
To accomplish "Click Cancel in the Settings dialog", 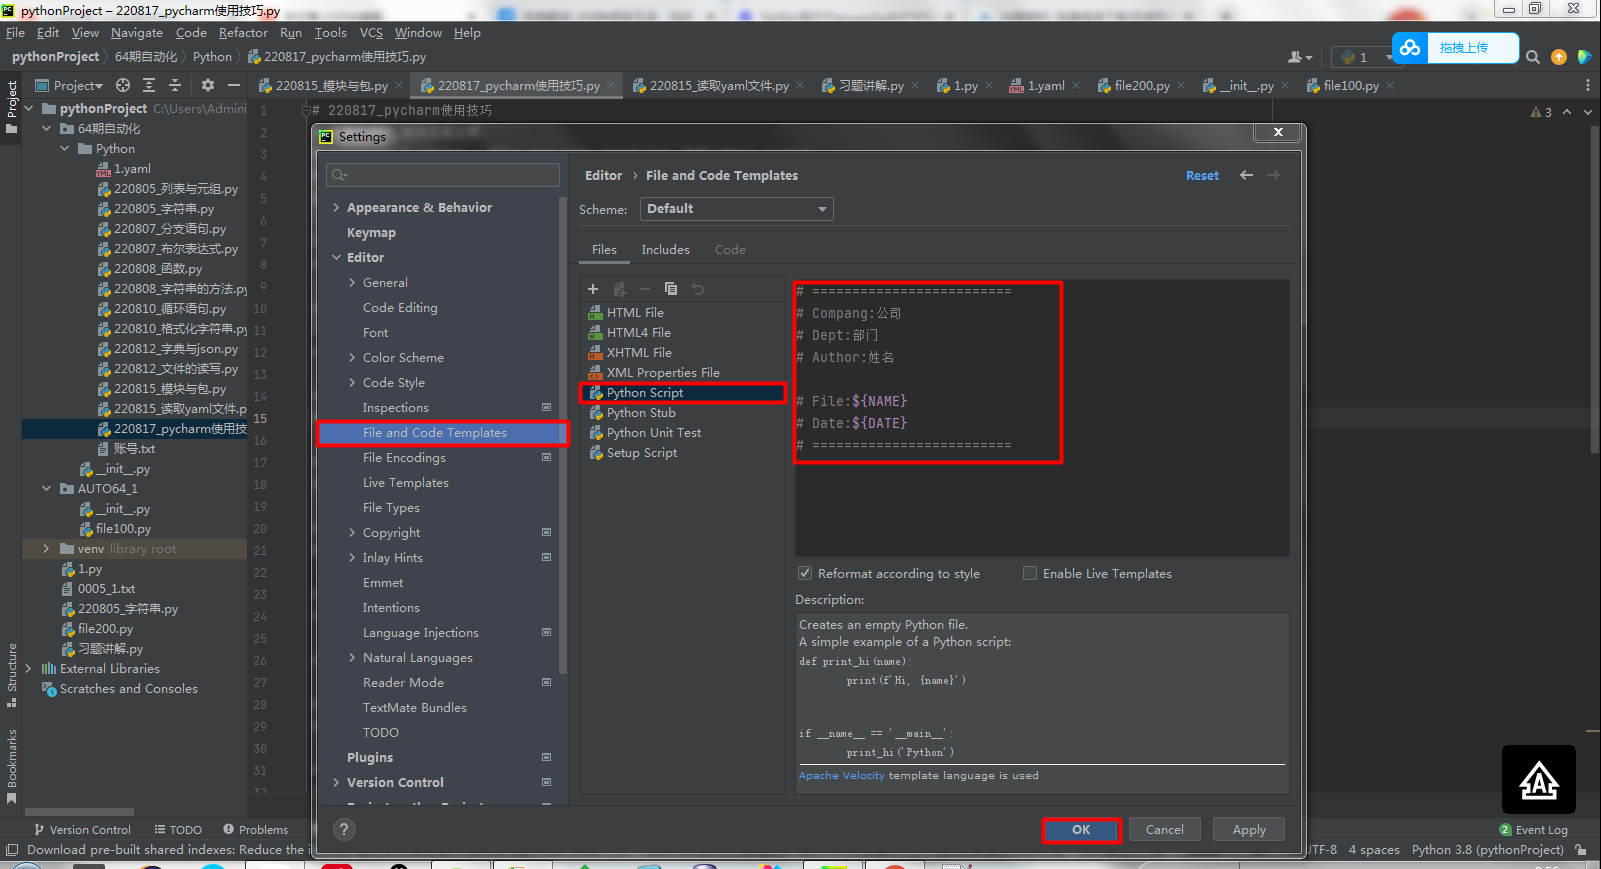I will [x=1165, y=830].
